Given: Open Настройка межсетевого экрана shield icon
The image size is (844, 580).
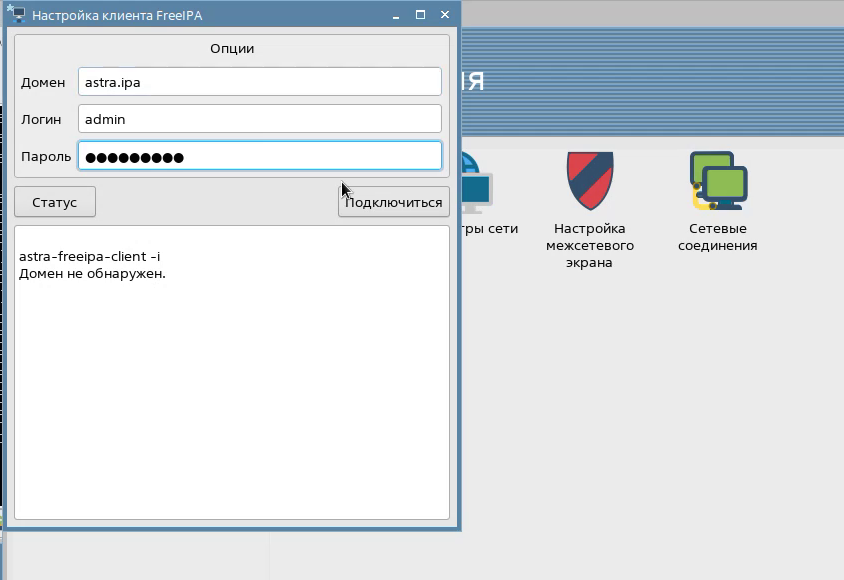Looking at the screenshot, I should (x=590, y=180).
